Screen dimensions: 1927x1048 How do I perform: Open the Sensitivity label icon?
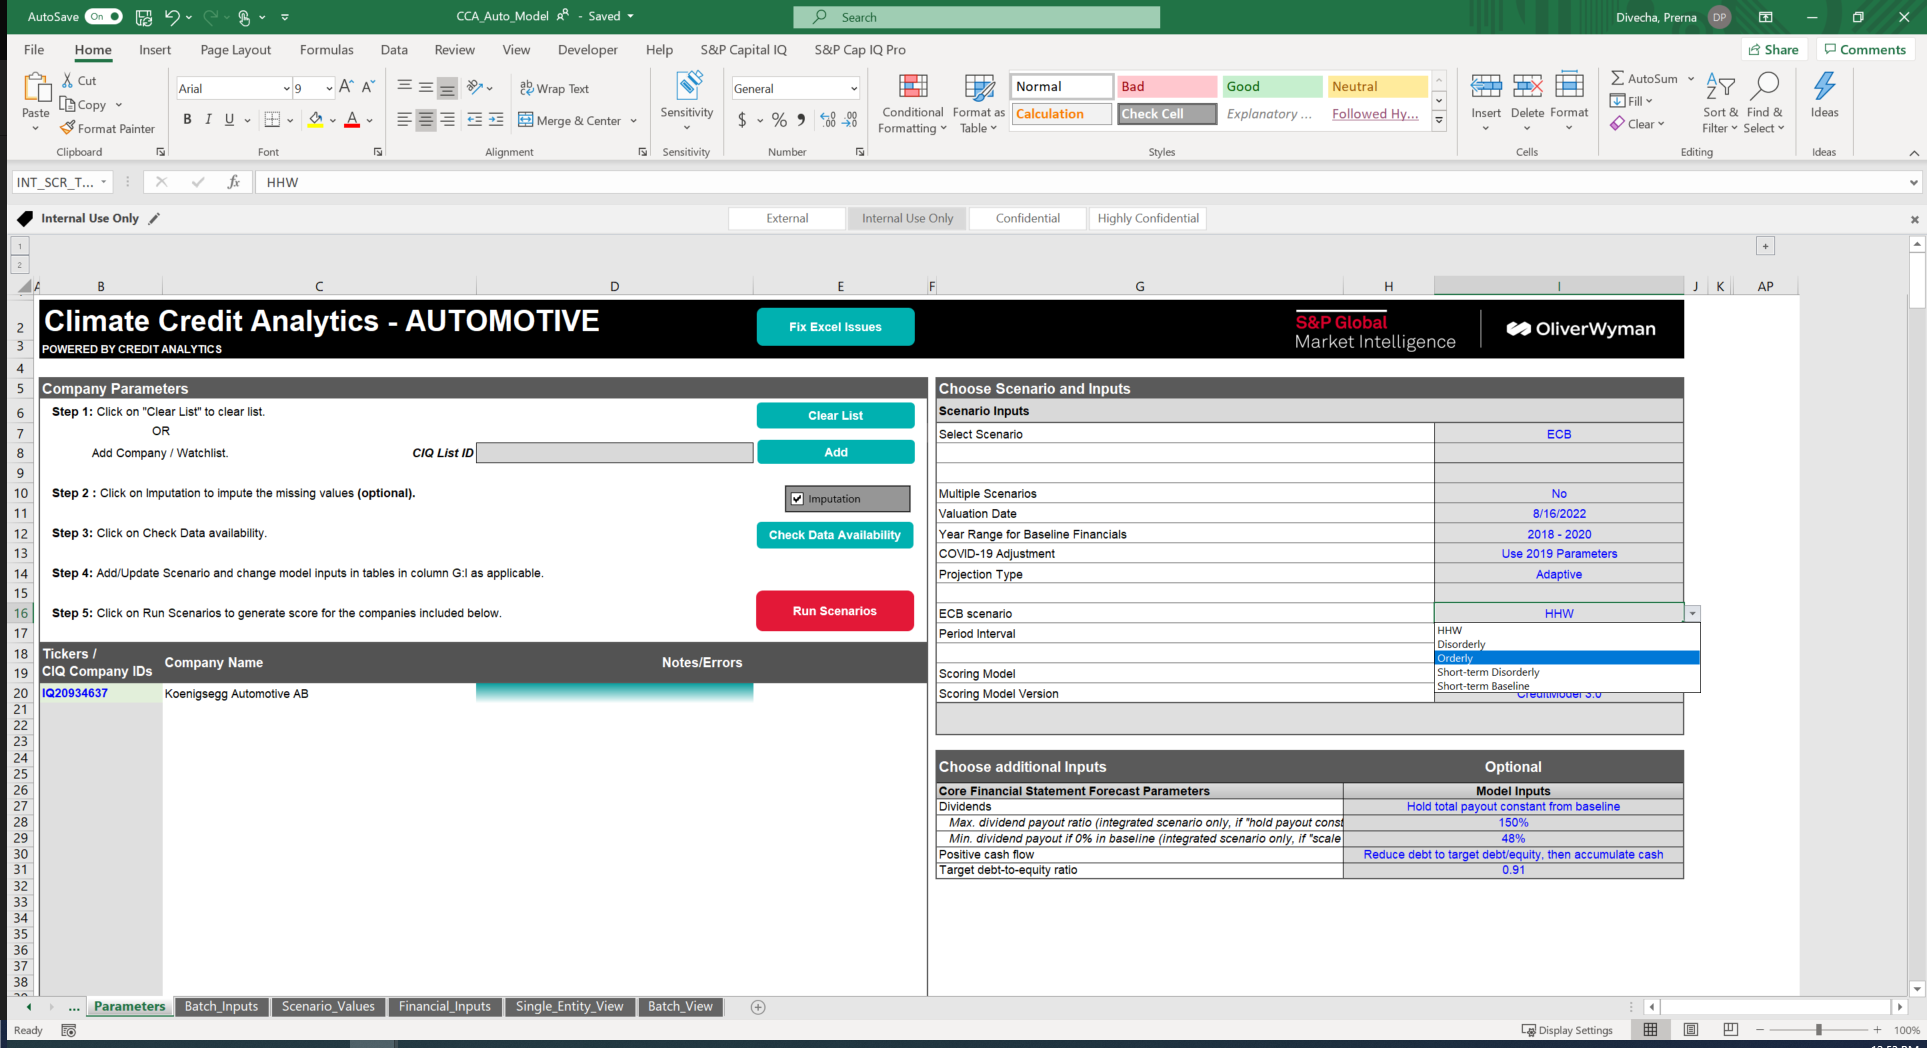pos(687,87)
